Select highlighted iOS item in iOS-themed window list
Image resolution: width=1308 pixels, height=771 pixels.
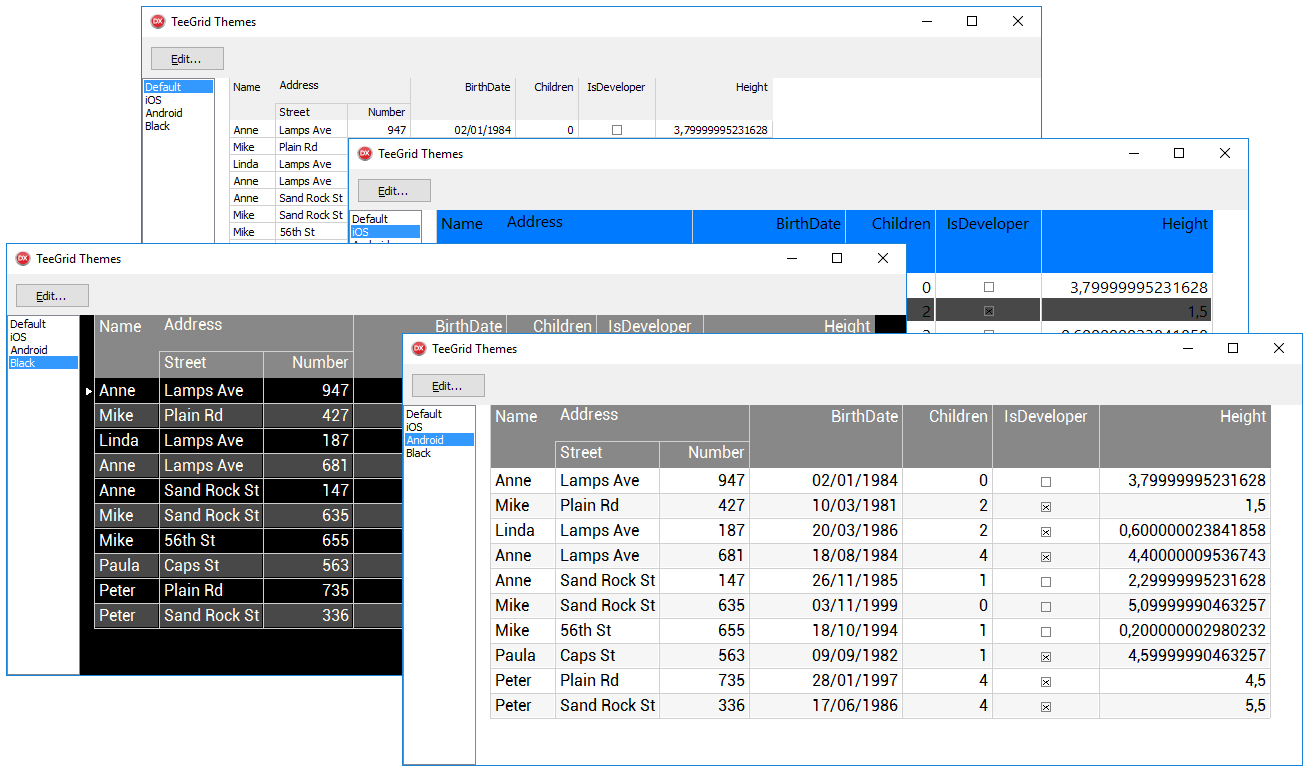tap(385, 232)
